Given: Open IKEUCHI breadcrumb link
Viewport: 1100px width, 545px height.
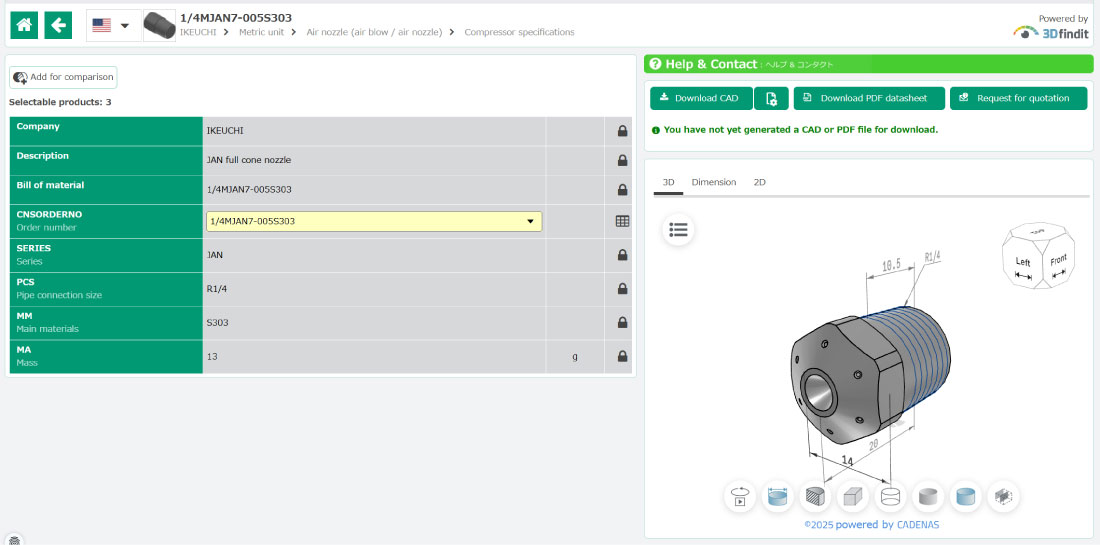Looking at the screenshot, I should pos(198,32).
